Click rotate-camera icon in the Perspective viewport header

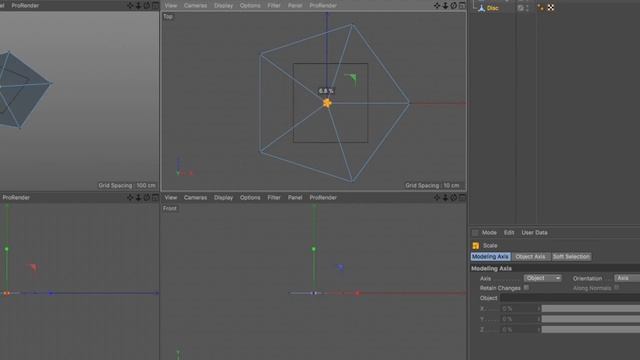(x=147, y=5)
